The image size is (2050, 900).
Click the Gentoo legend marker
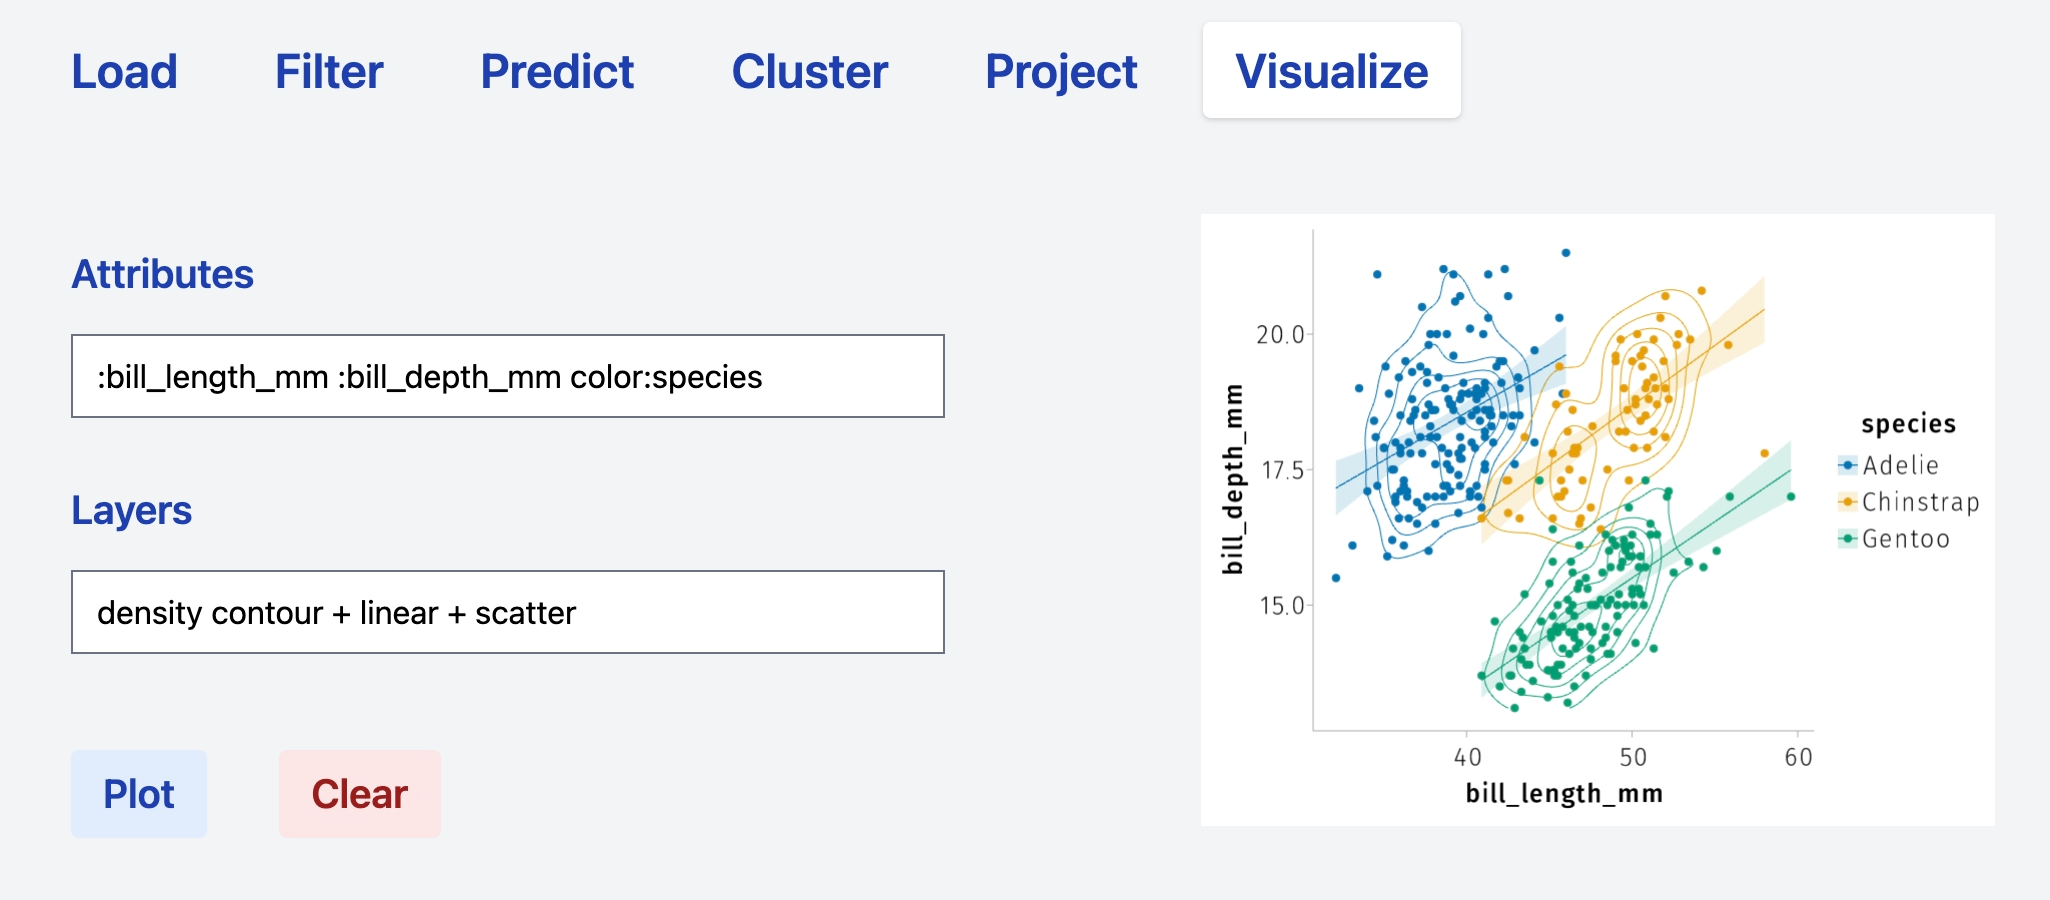[x=1847, y=539]
